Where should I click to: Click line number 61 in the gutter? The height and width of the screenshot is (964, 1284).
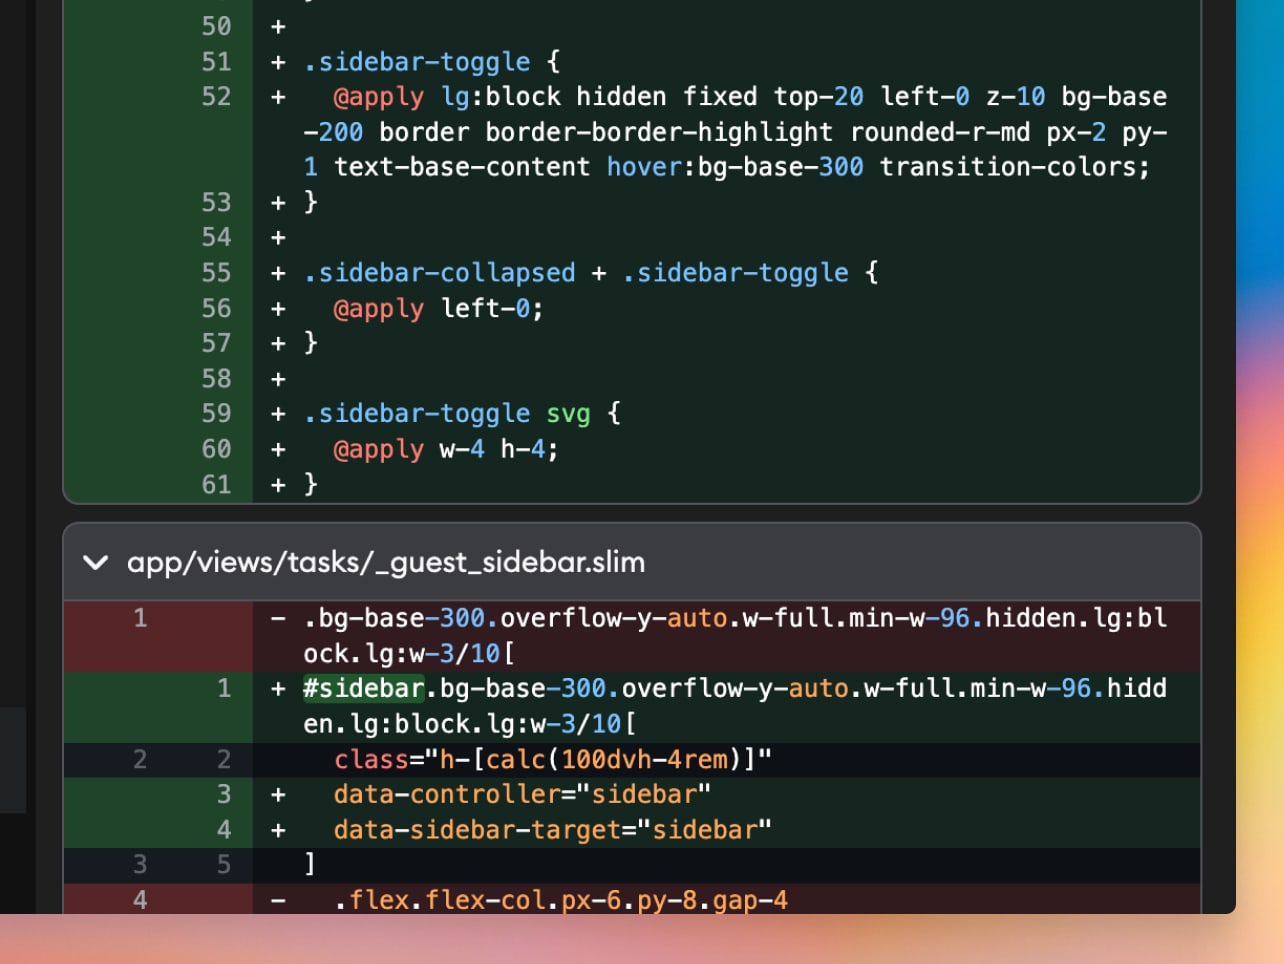click(x=215, y=484)
